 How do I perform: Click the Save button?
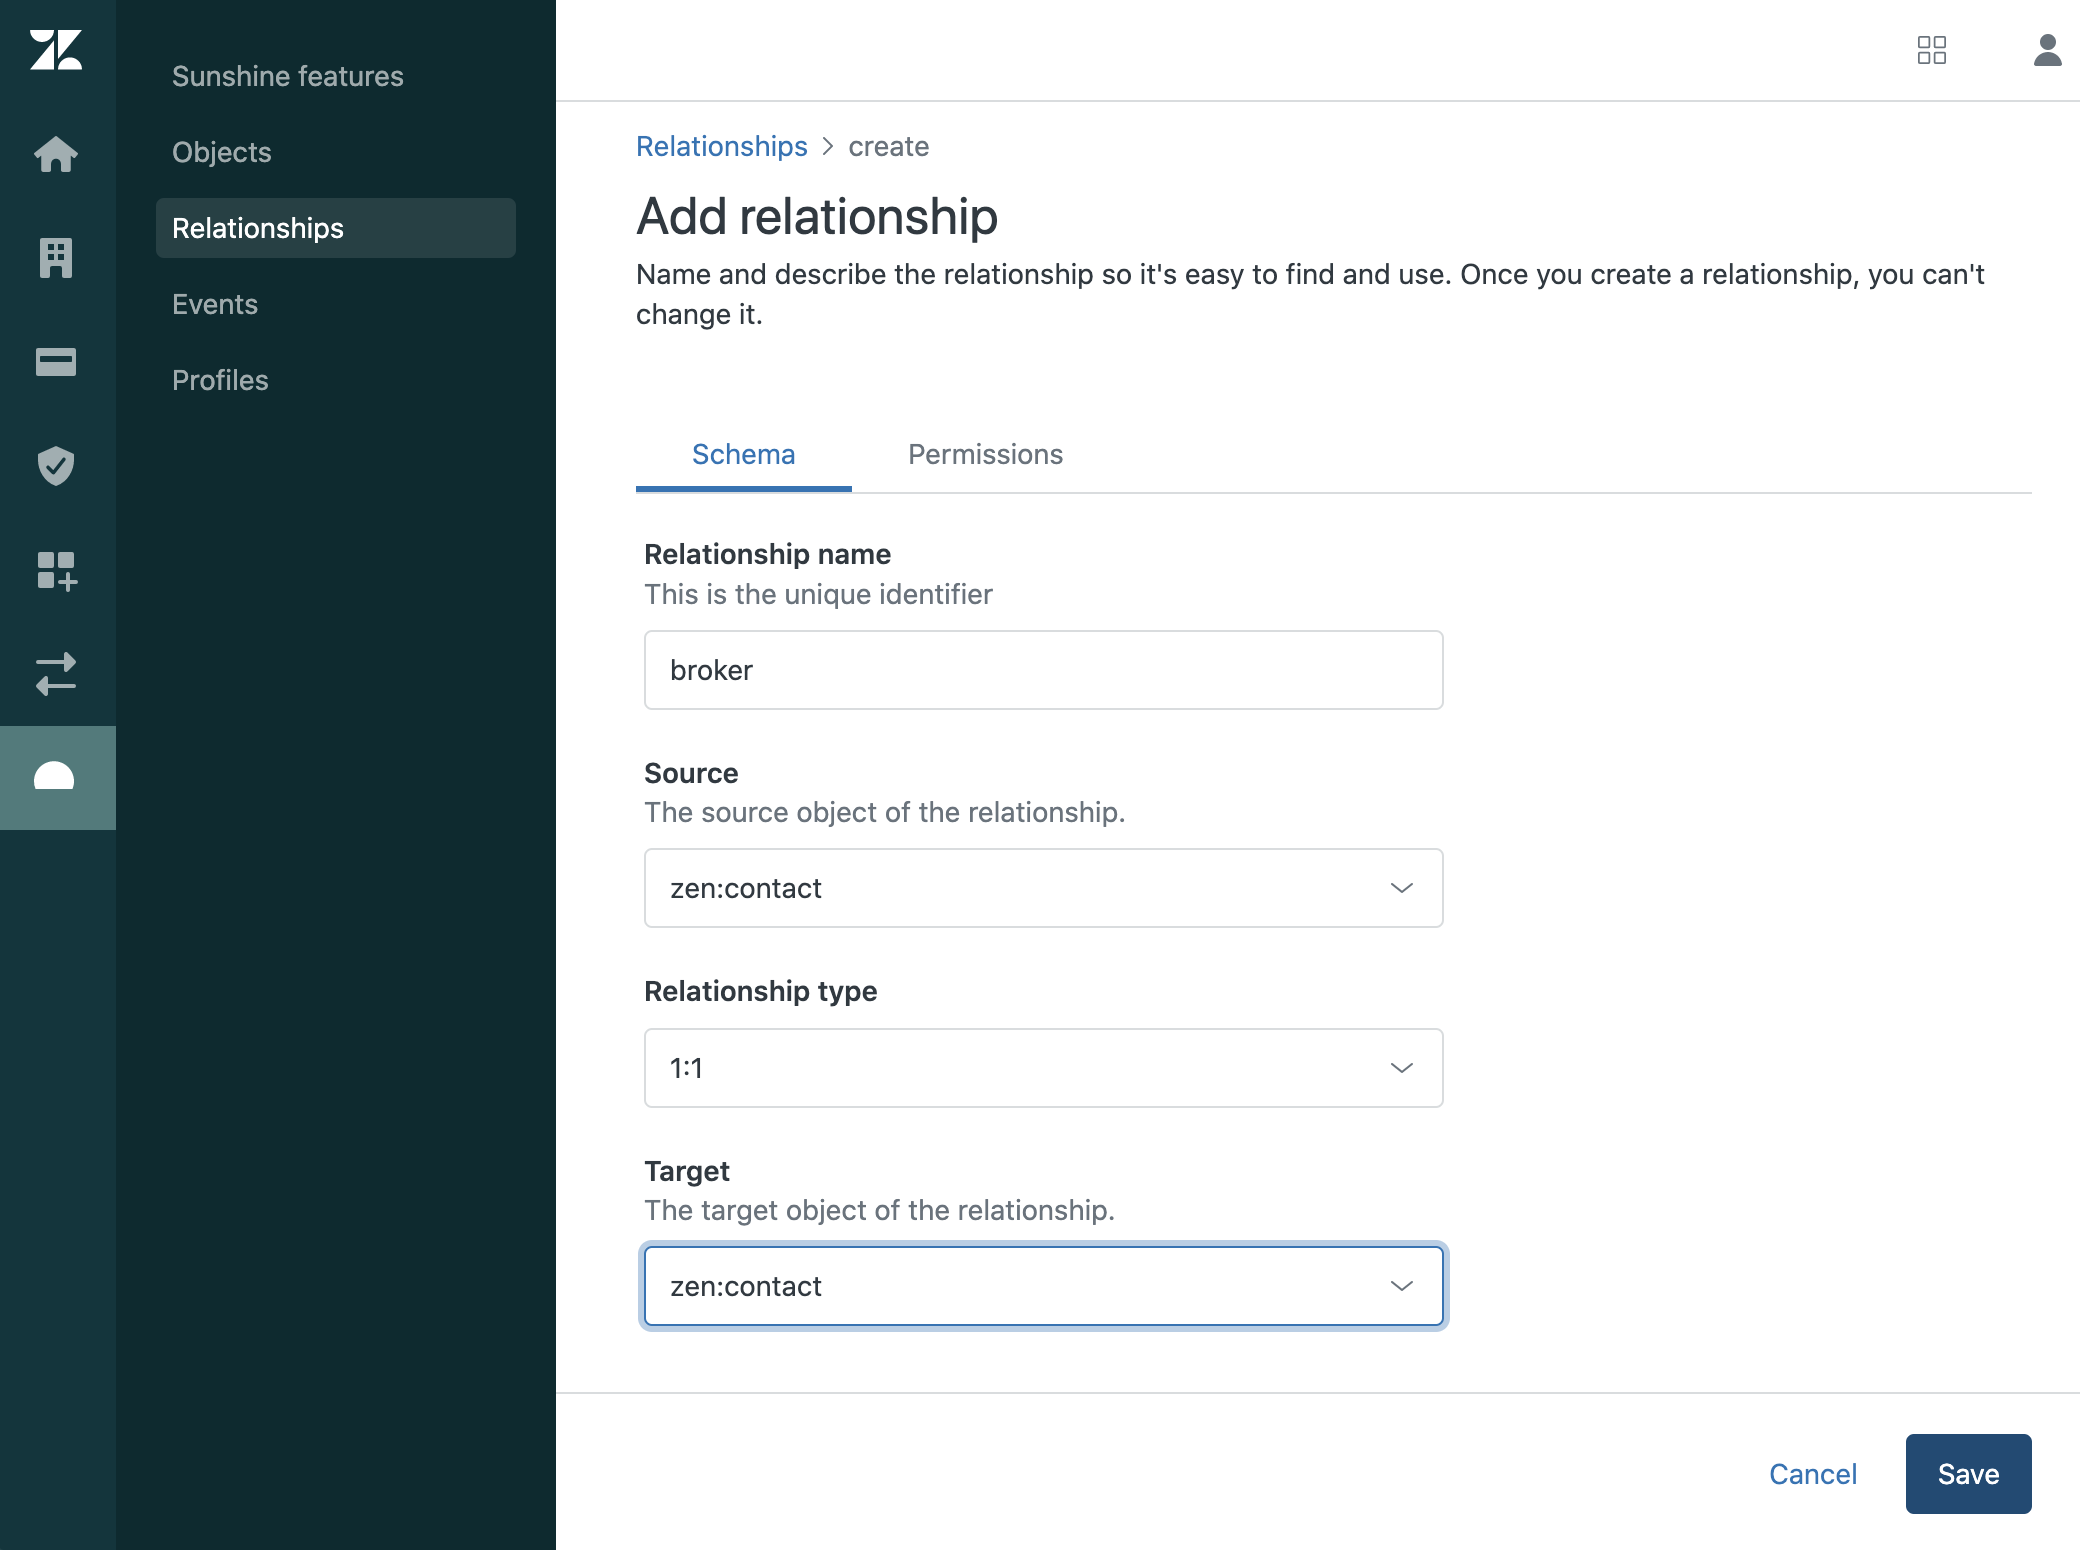tap(1969, 1473)
